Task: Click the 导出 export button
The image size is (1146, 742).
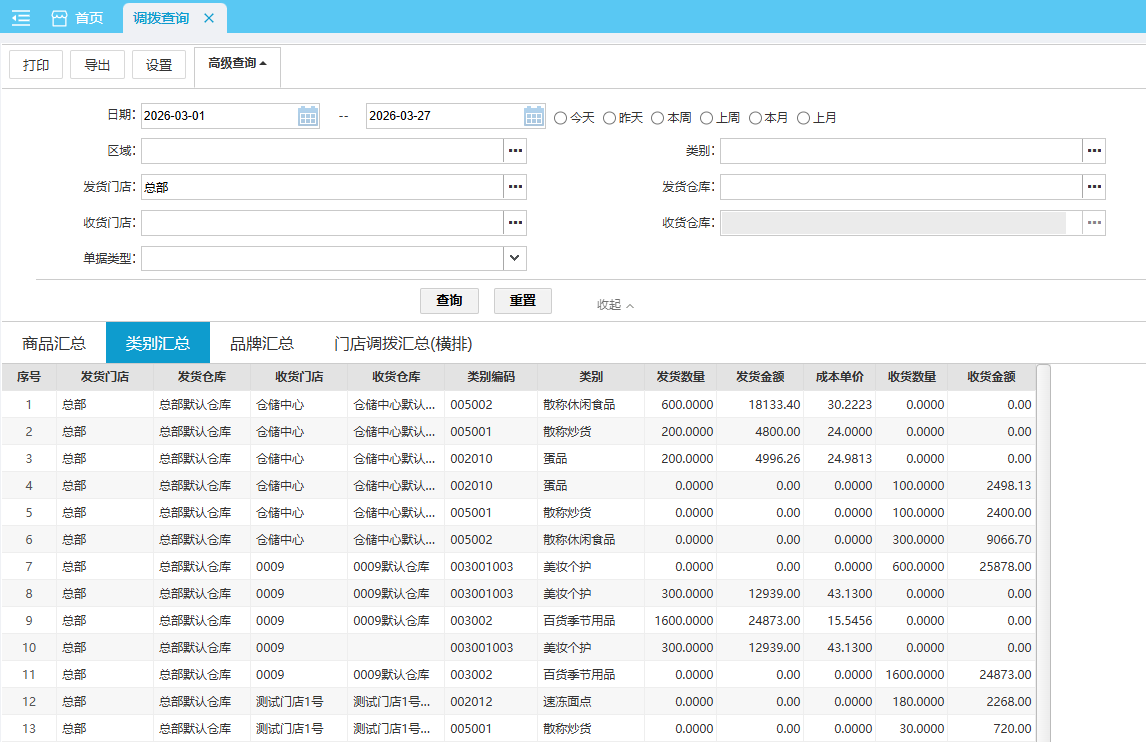Action: (x=97, y=65)
